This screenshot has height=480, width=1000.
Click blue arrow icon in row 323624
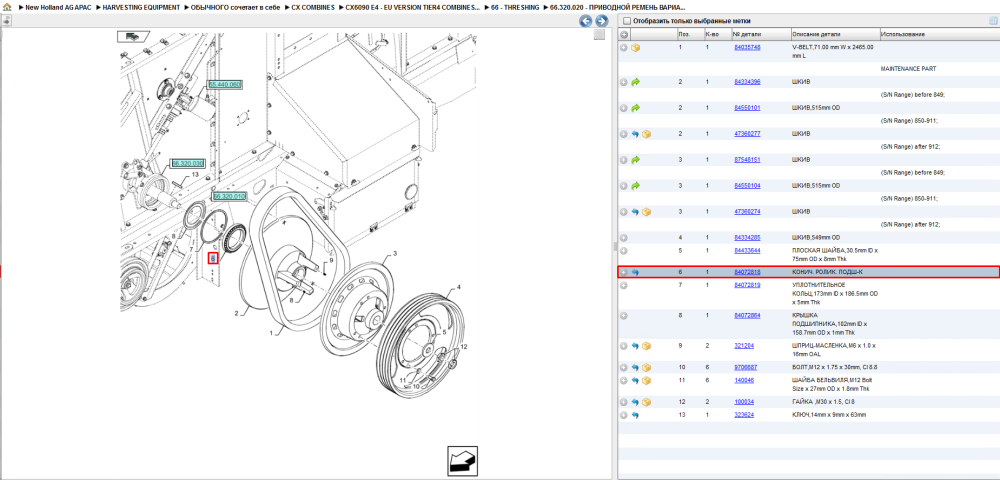[635, 415]
